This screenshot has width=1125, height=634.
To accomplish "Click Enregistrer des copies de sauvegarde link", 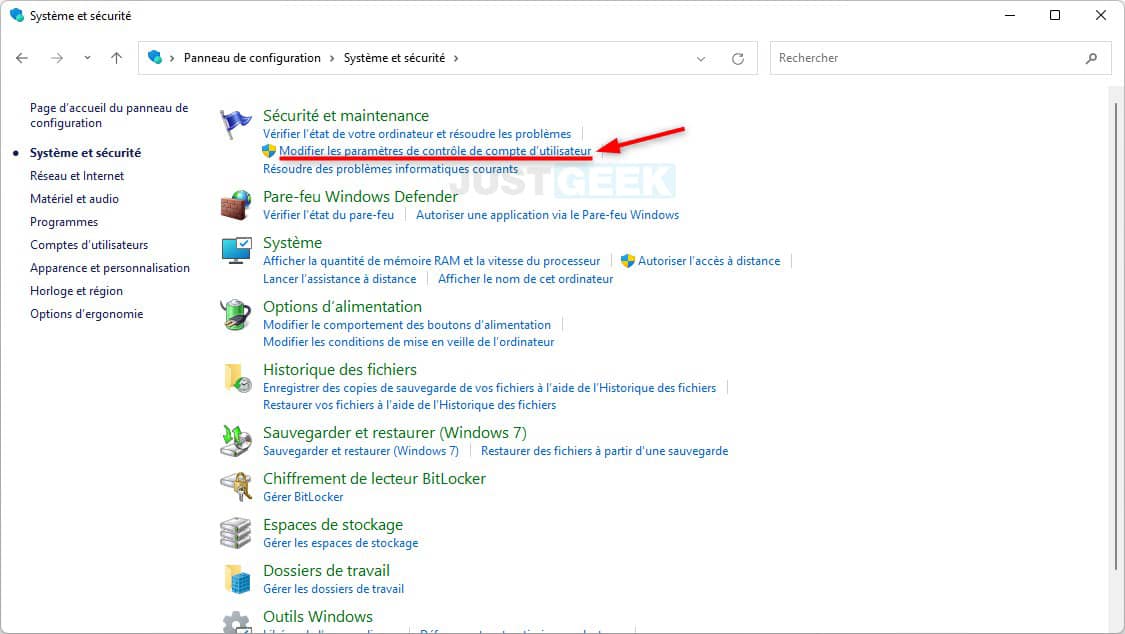I will 489,387.
